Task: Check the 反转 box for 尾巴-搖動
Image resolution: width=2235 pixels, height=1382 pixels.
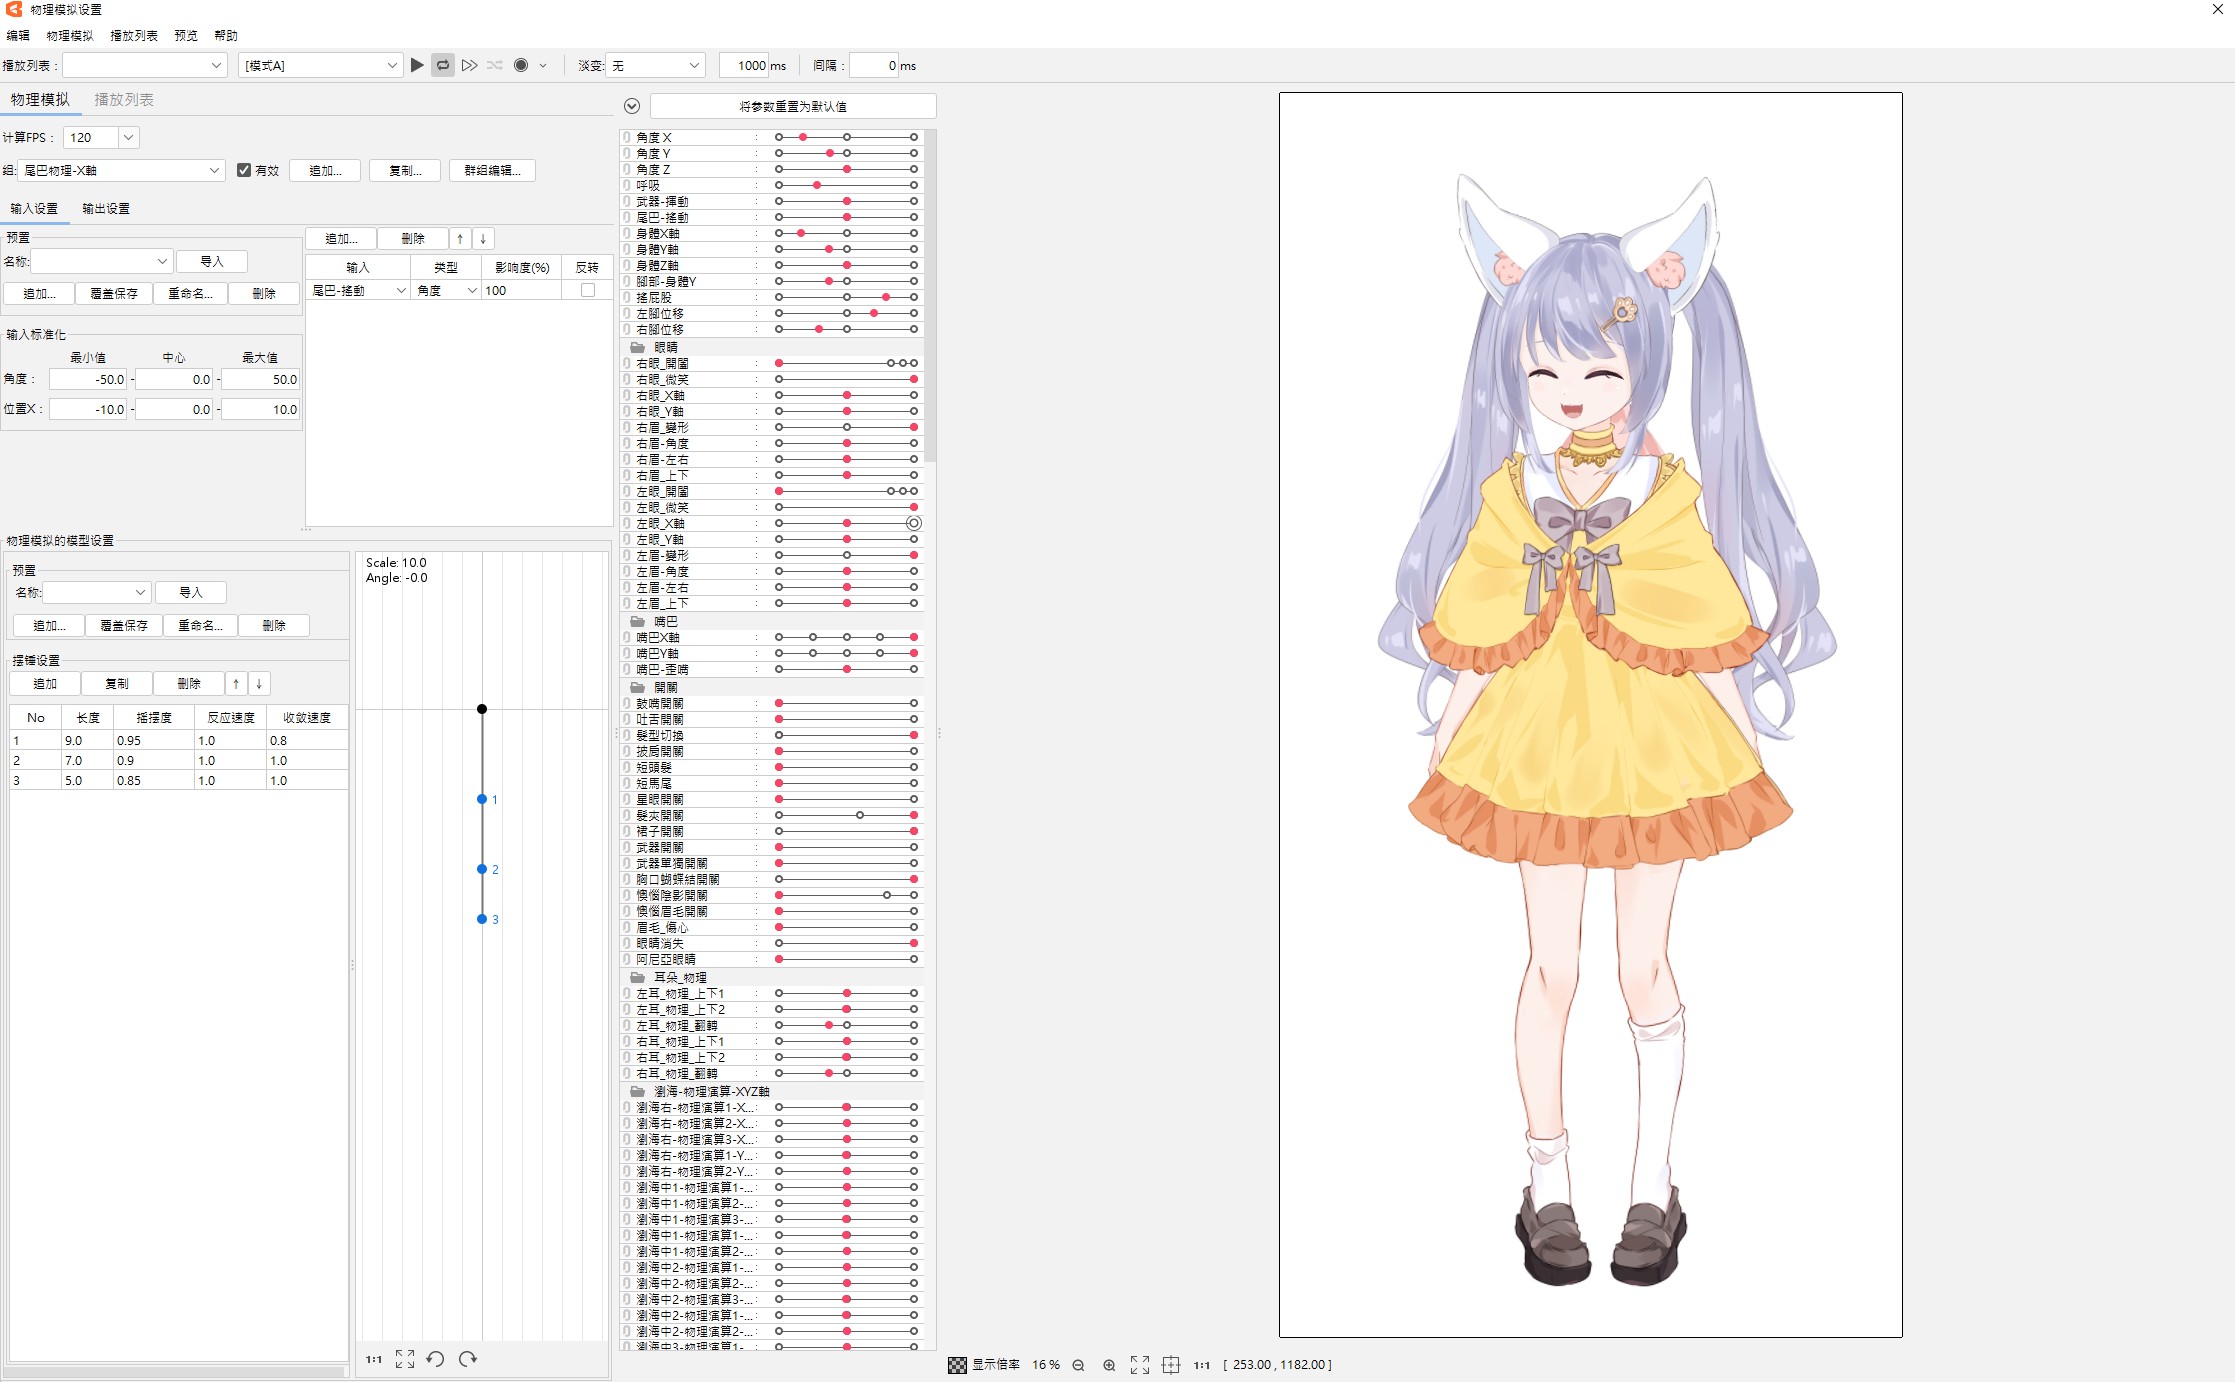Action: [x=588, y=290]
